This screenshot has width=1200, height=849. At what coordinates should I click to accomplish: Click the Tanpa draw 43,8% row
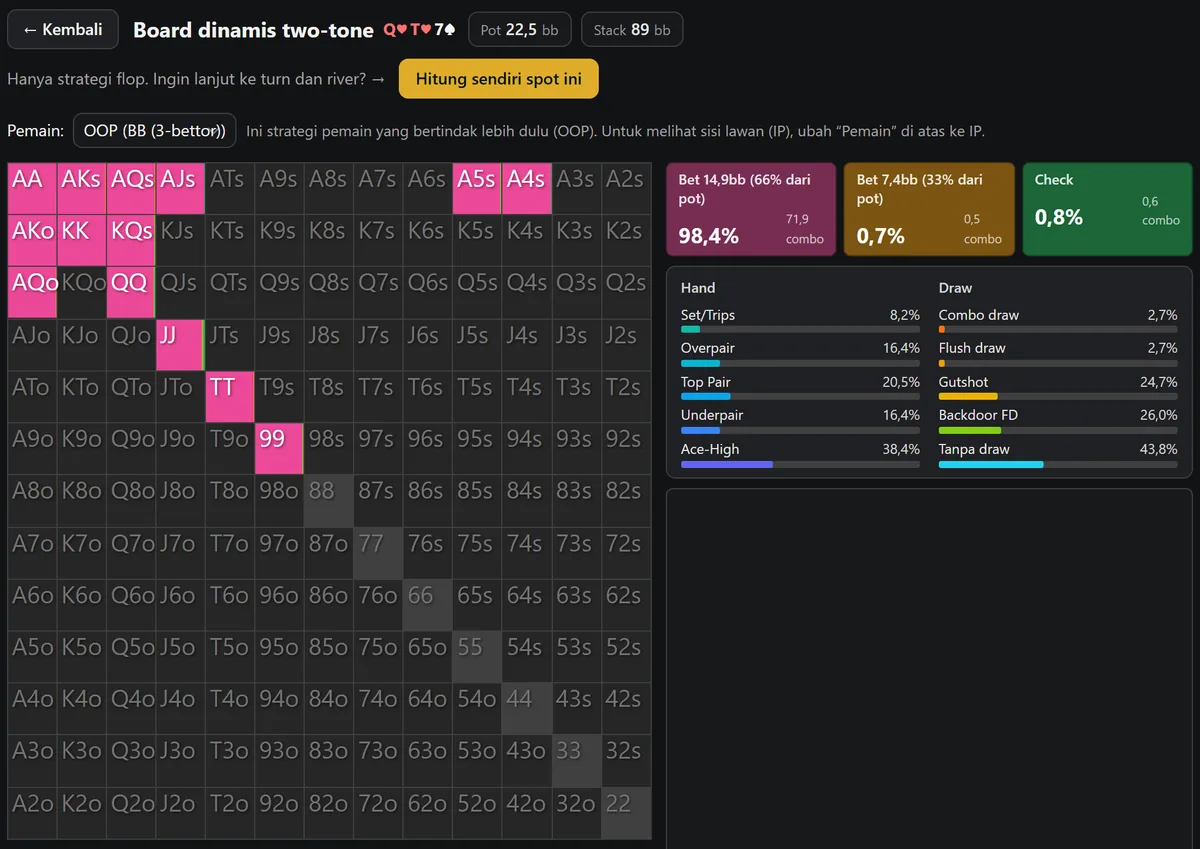click(x=1058, y=455)
